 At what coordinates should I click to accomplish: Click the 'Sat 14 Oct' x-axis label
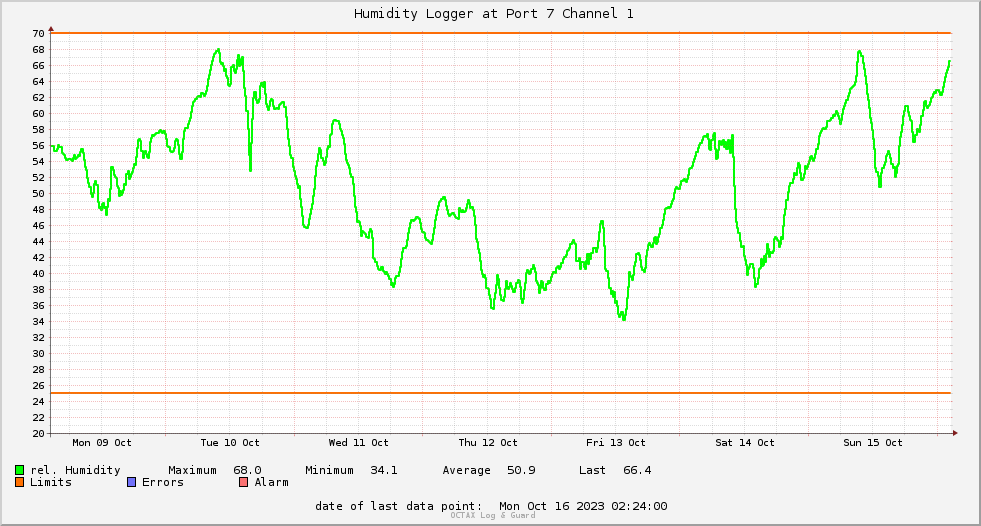[x=745, y=443]
